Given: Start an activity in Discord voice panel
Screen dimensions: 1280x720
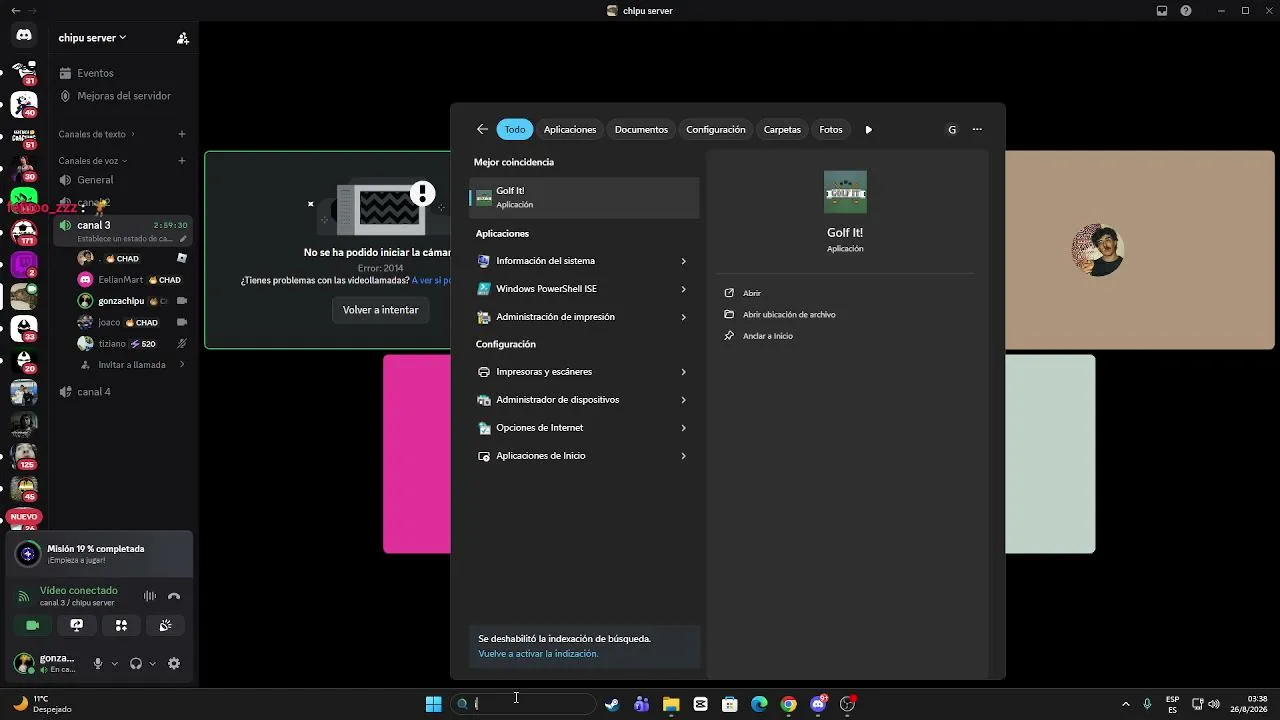Looking at the screenshot, I should [121, 625].
